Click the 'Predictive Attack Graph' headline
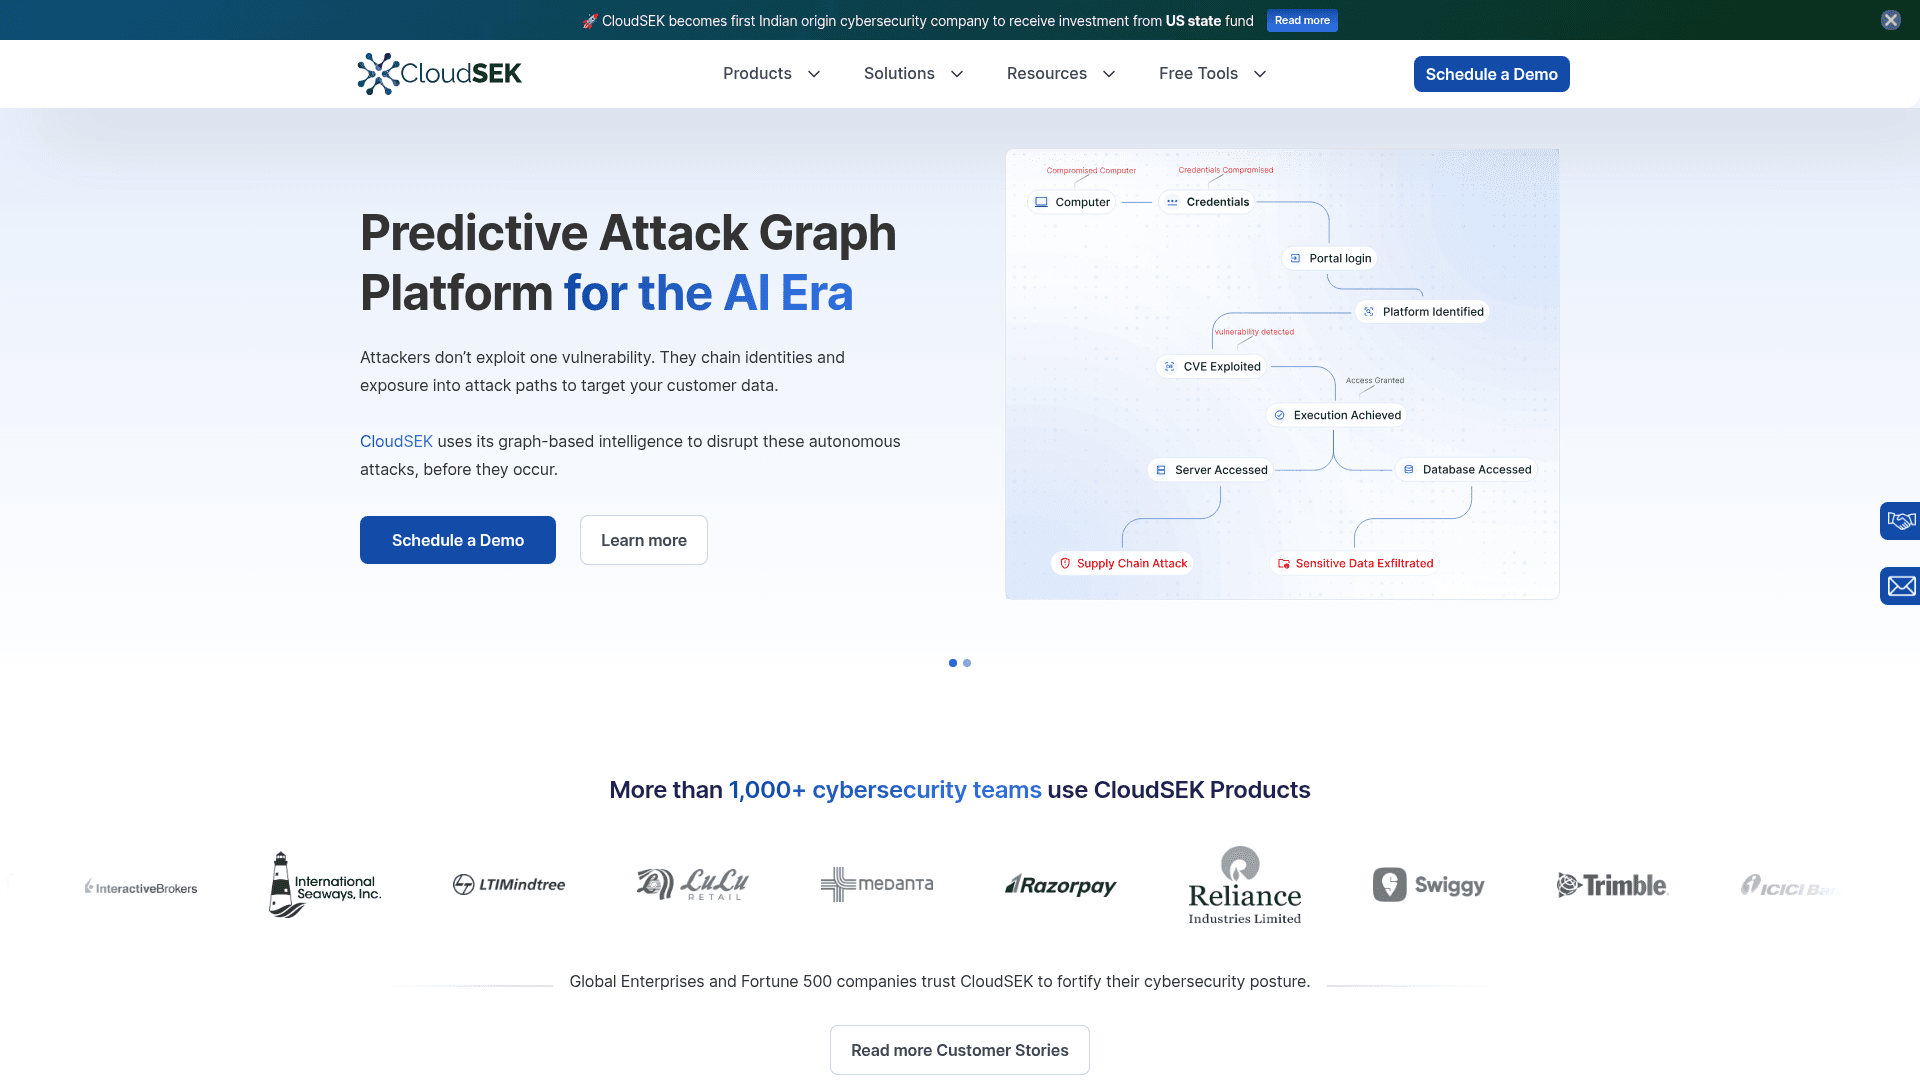 pyautogui.click(x=628, y=233)
